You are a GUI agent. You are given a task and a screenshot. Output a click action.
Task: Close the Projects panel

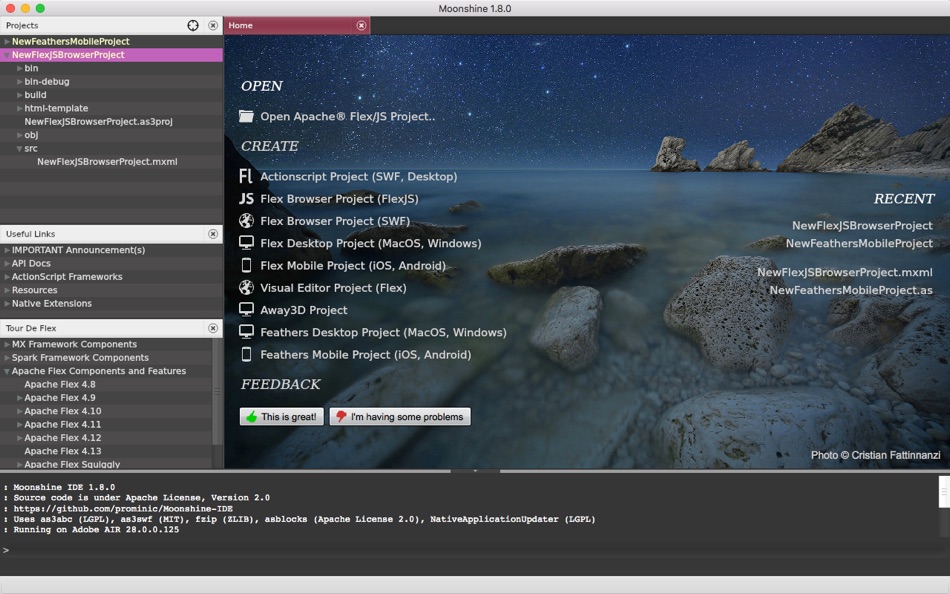[213, 25]
